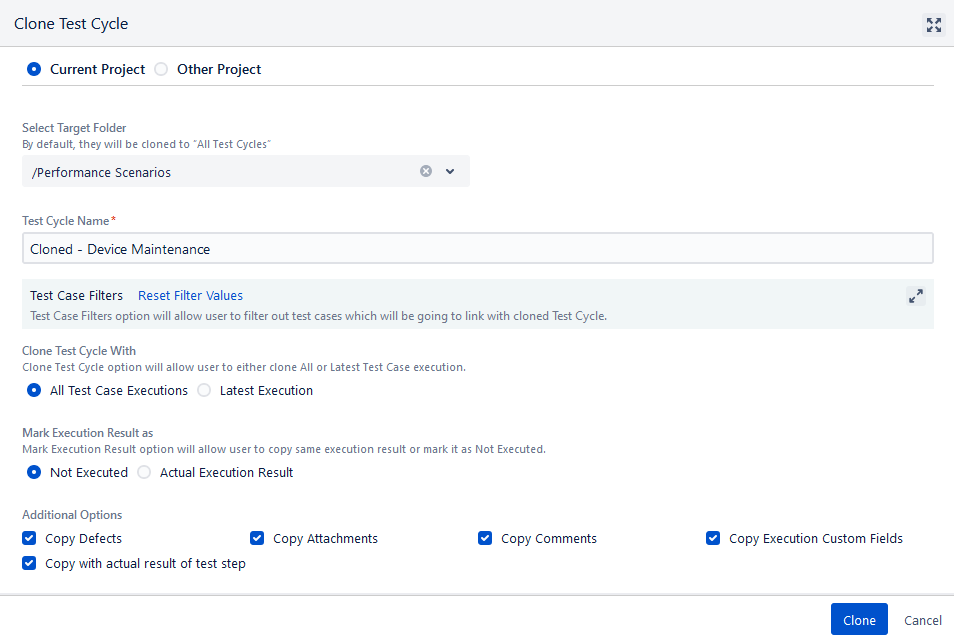Viewport: 954px width, 640px height.
Task: Disable the Copy Comments checkbox
Action: (485, 538)
